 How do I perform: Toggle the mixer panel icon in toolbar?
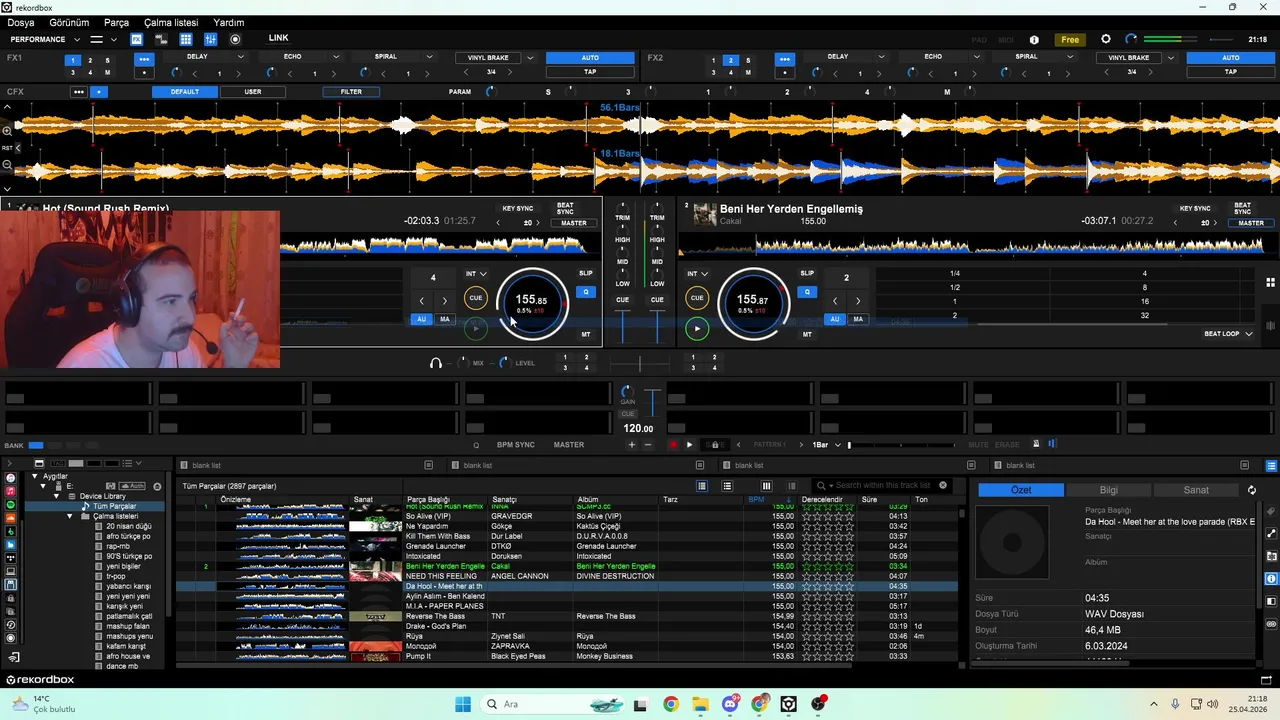tap(211, 39)
